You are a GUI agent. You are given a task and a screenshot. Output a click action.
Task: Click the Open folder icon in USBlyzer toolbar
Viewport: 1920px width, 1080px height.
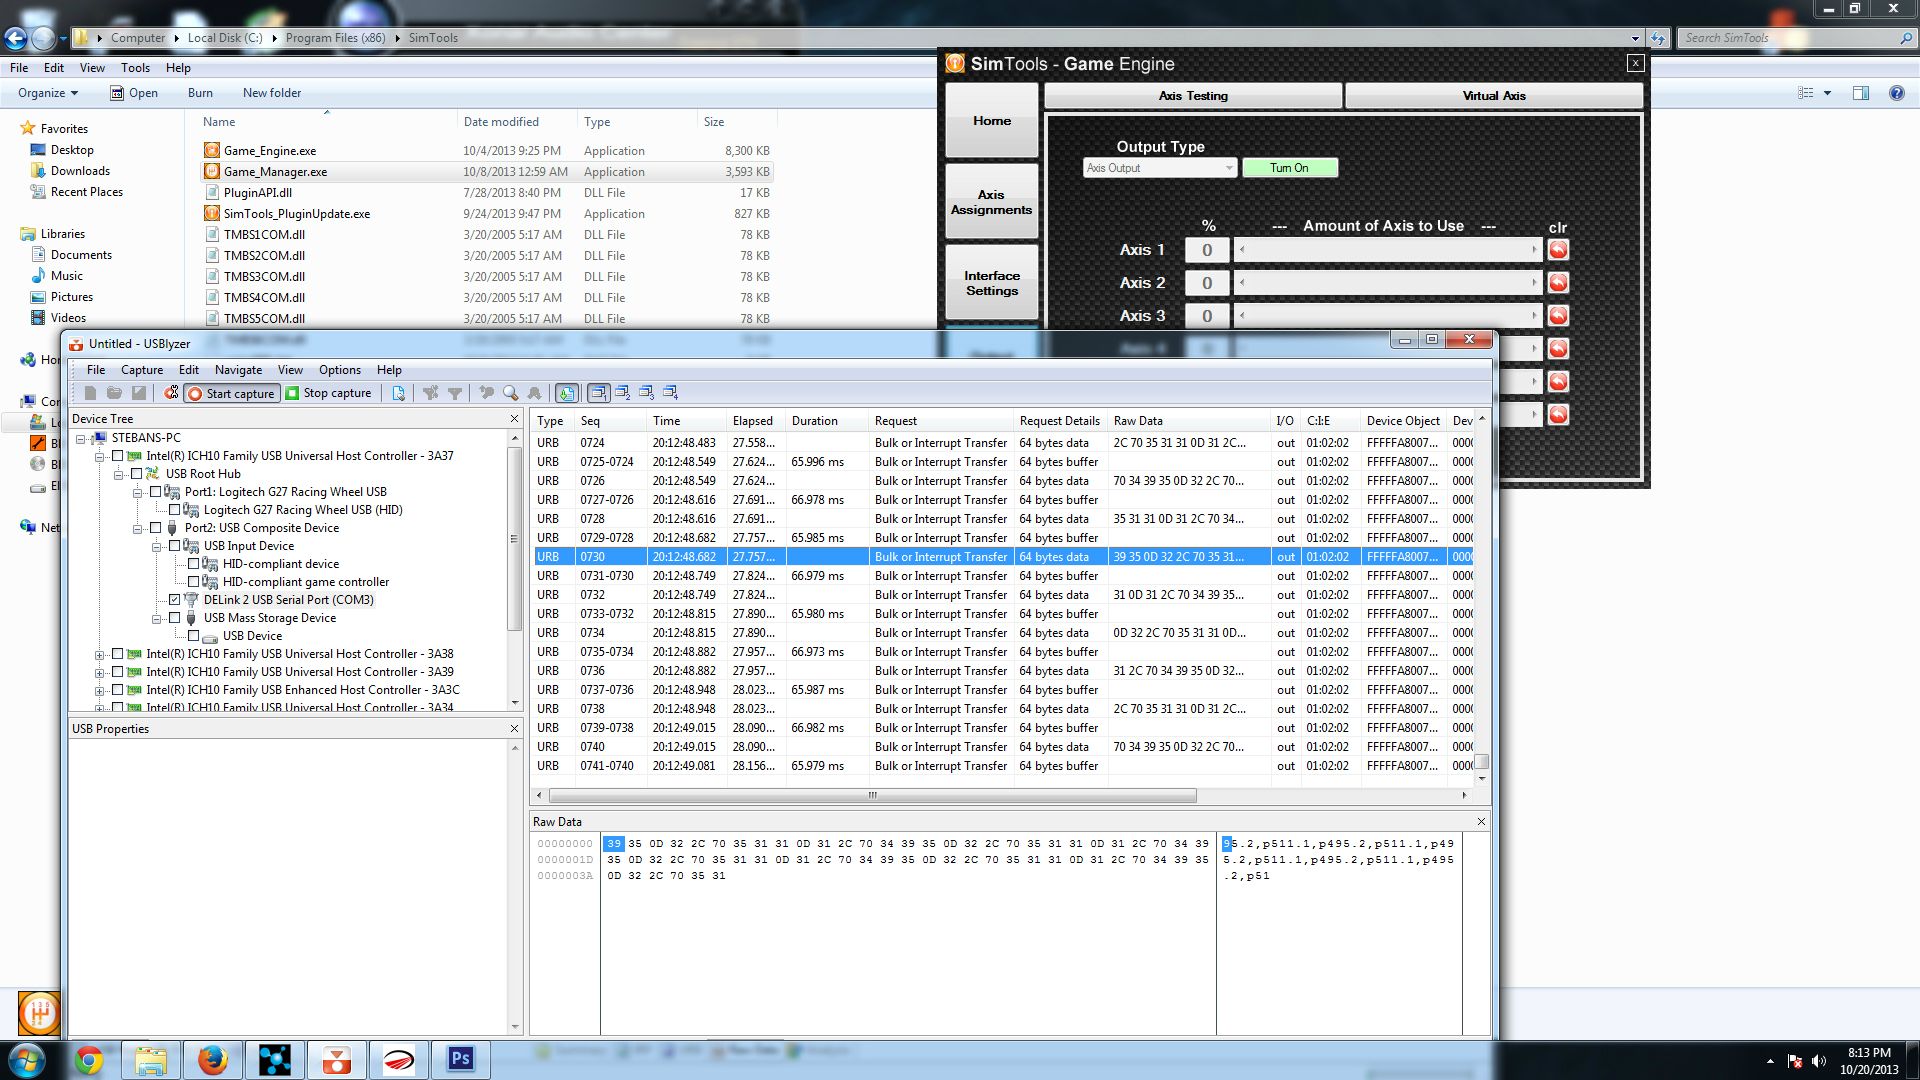(114, 393)
